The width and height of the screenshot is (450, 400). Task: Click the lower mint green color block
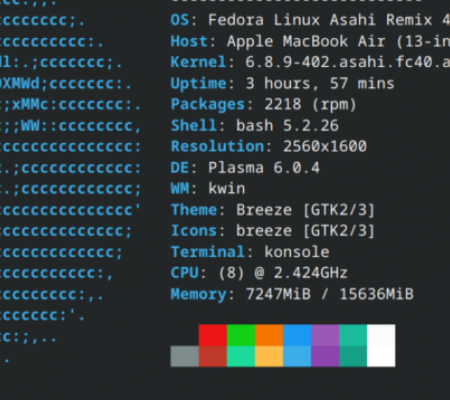(241, 356)
